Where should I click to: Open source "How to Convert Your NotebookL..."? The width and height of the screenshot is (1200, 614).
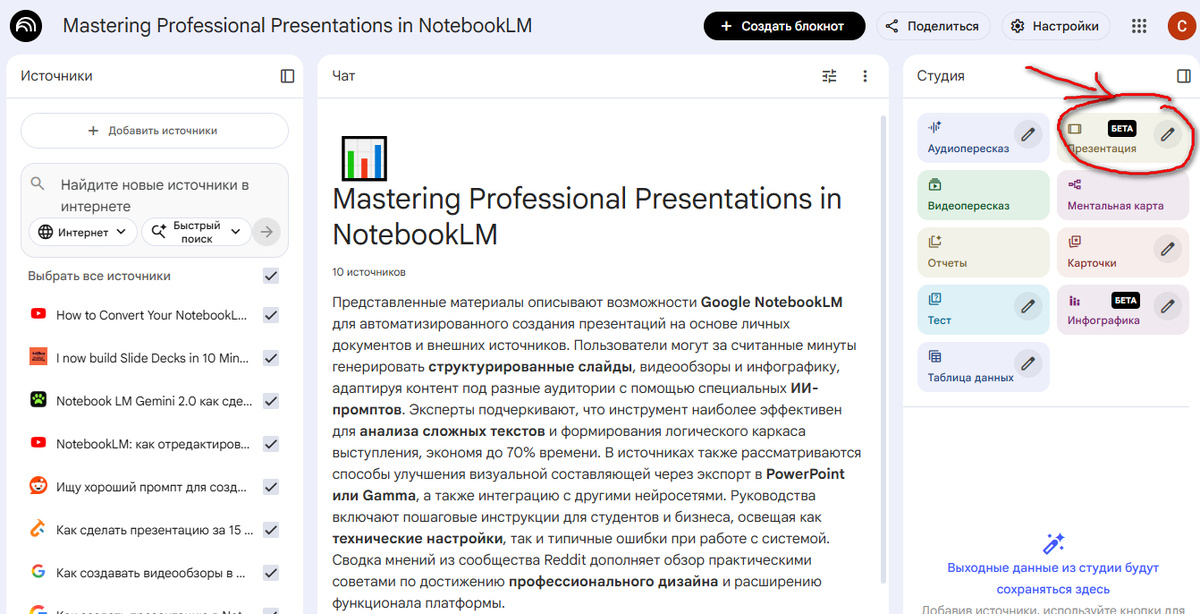tap(151, 315)
